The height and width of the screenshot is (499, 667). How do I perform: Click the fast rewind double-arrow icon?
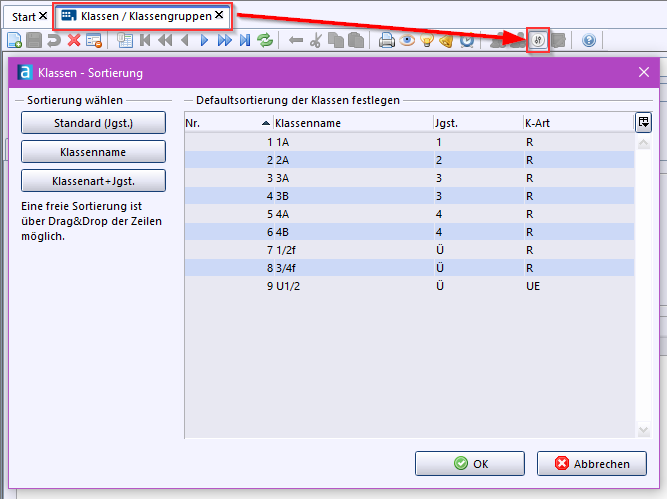165,40
